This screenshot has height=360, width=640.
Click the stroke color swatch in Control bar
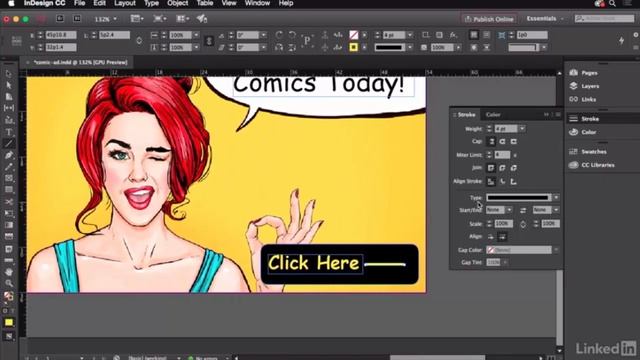click(353, 47)
